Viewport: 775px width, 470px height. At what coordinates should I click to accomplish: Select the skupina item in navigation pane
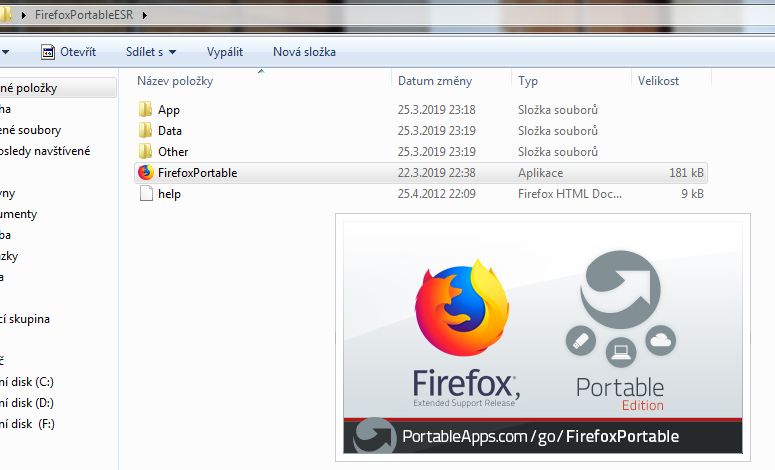25,319
